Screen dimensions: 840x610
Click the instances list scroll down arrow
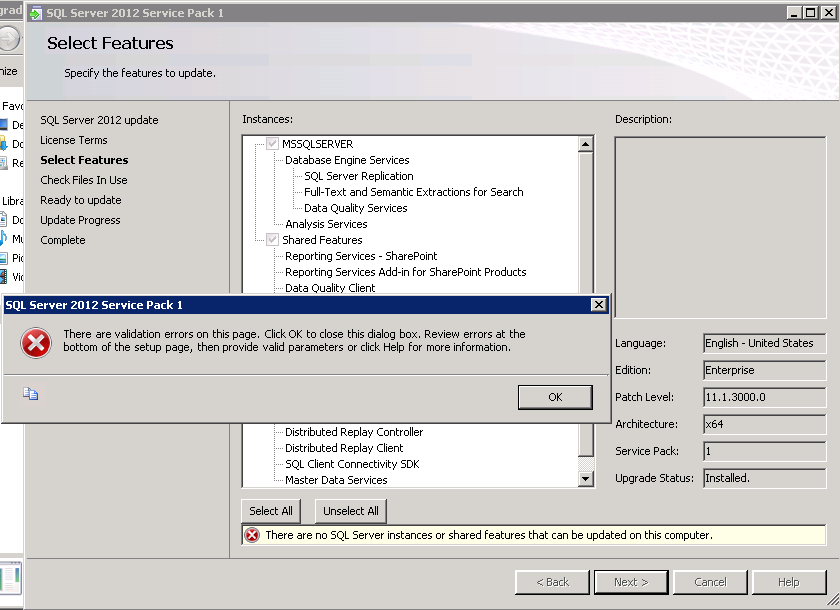[x=586, y=479]
